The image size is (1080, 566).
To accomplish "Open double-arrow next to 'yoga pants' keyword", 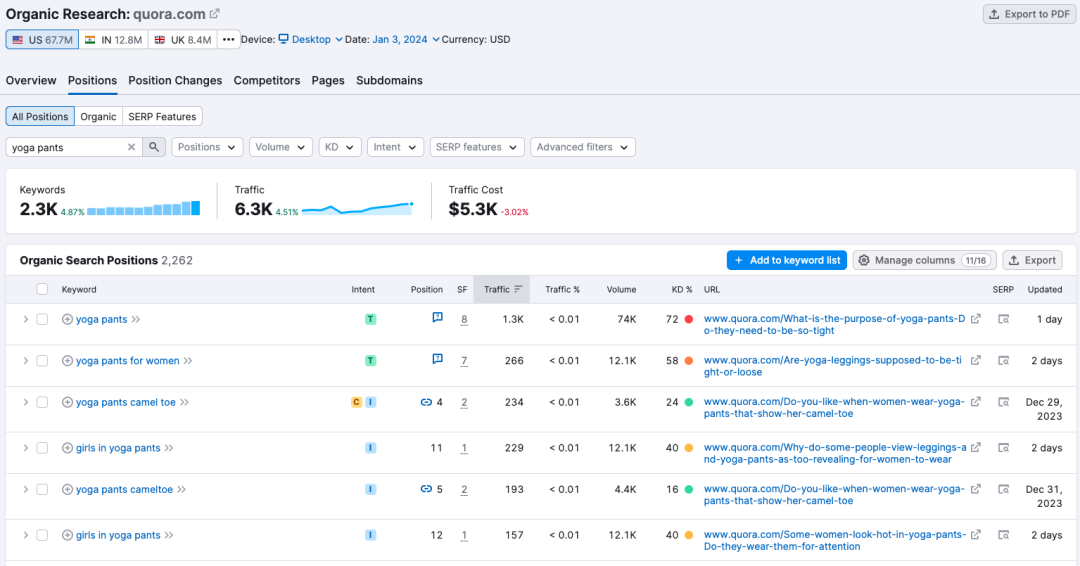I will [x=136, y=319].
